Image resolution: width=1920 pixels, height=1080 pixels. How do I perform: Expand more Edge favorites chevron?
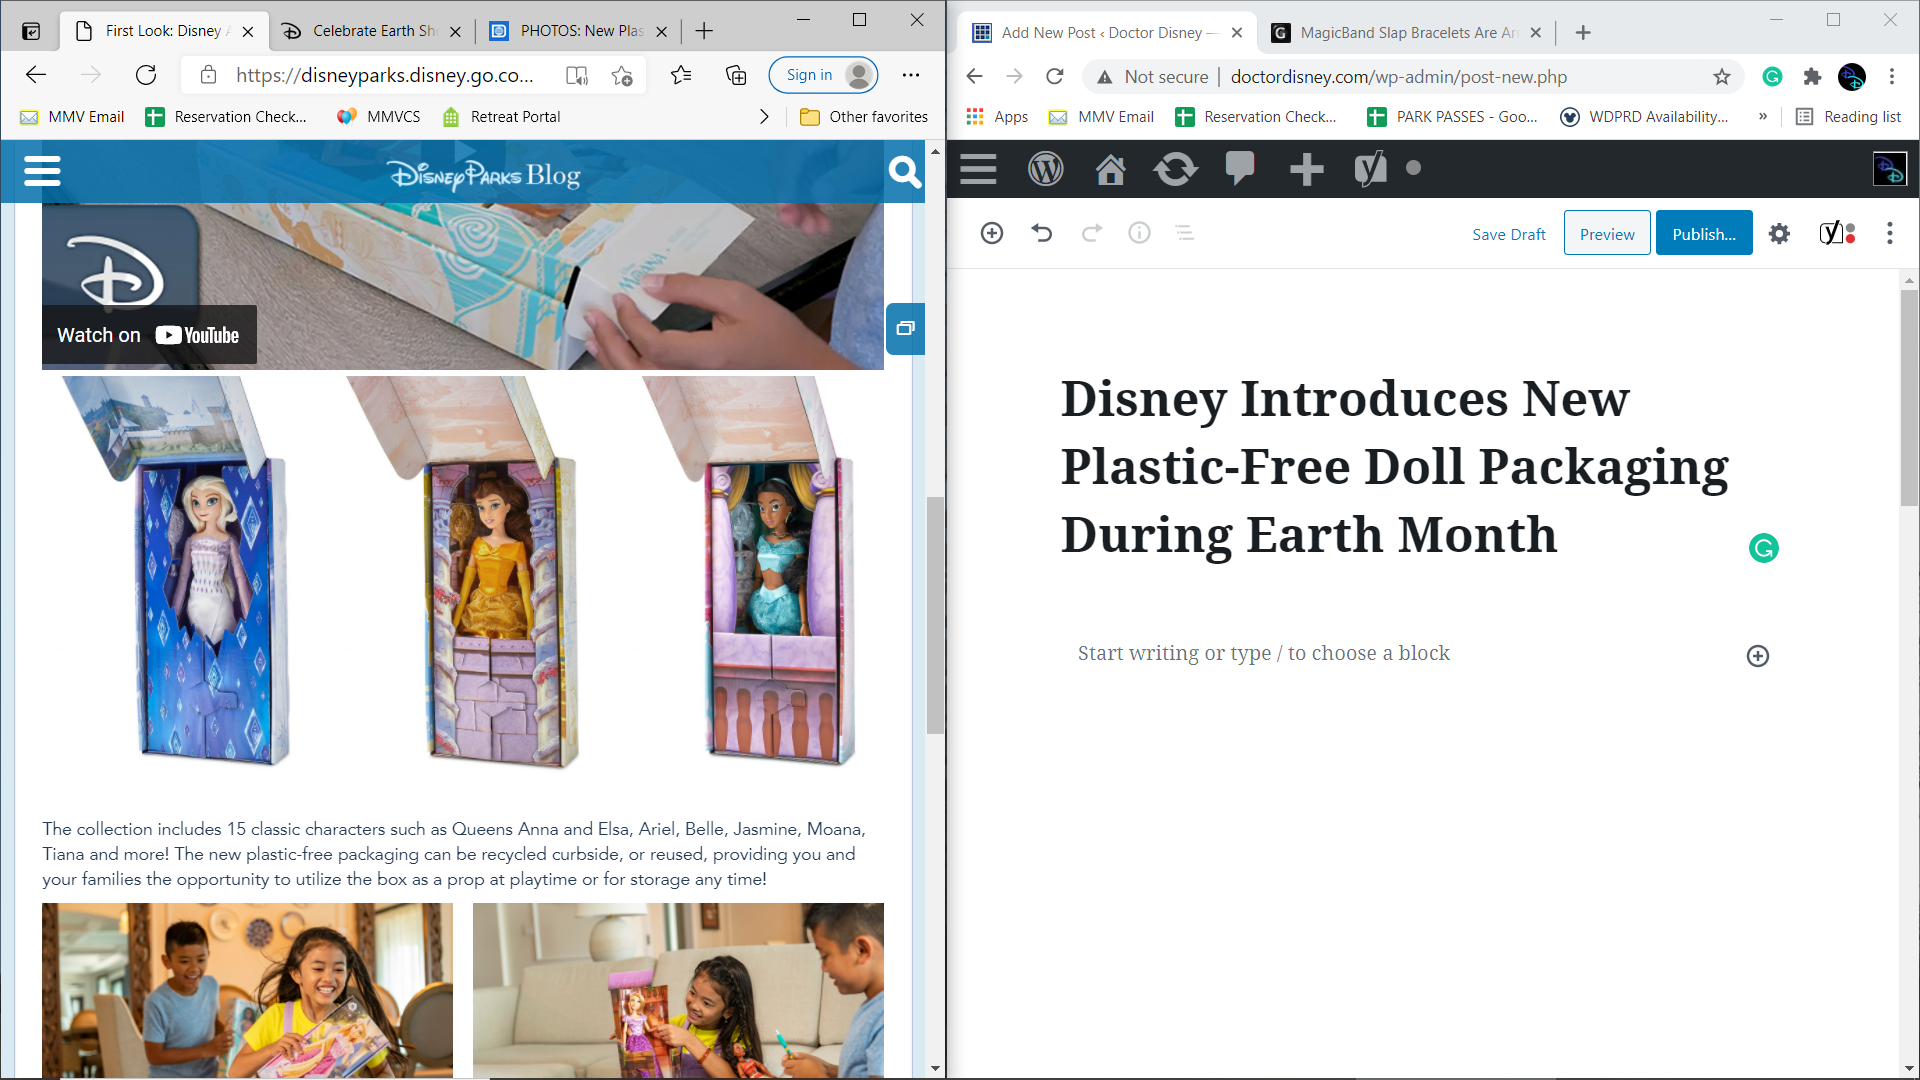[x=765, y=117]
